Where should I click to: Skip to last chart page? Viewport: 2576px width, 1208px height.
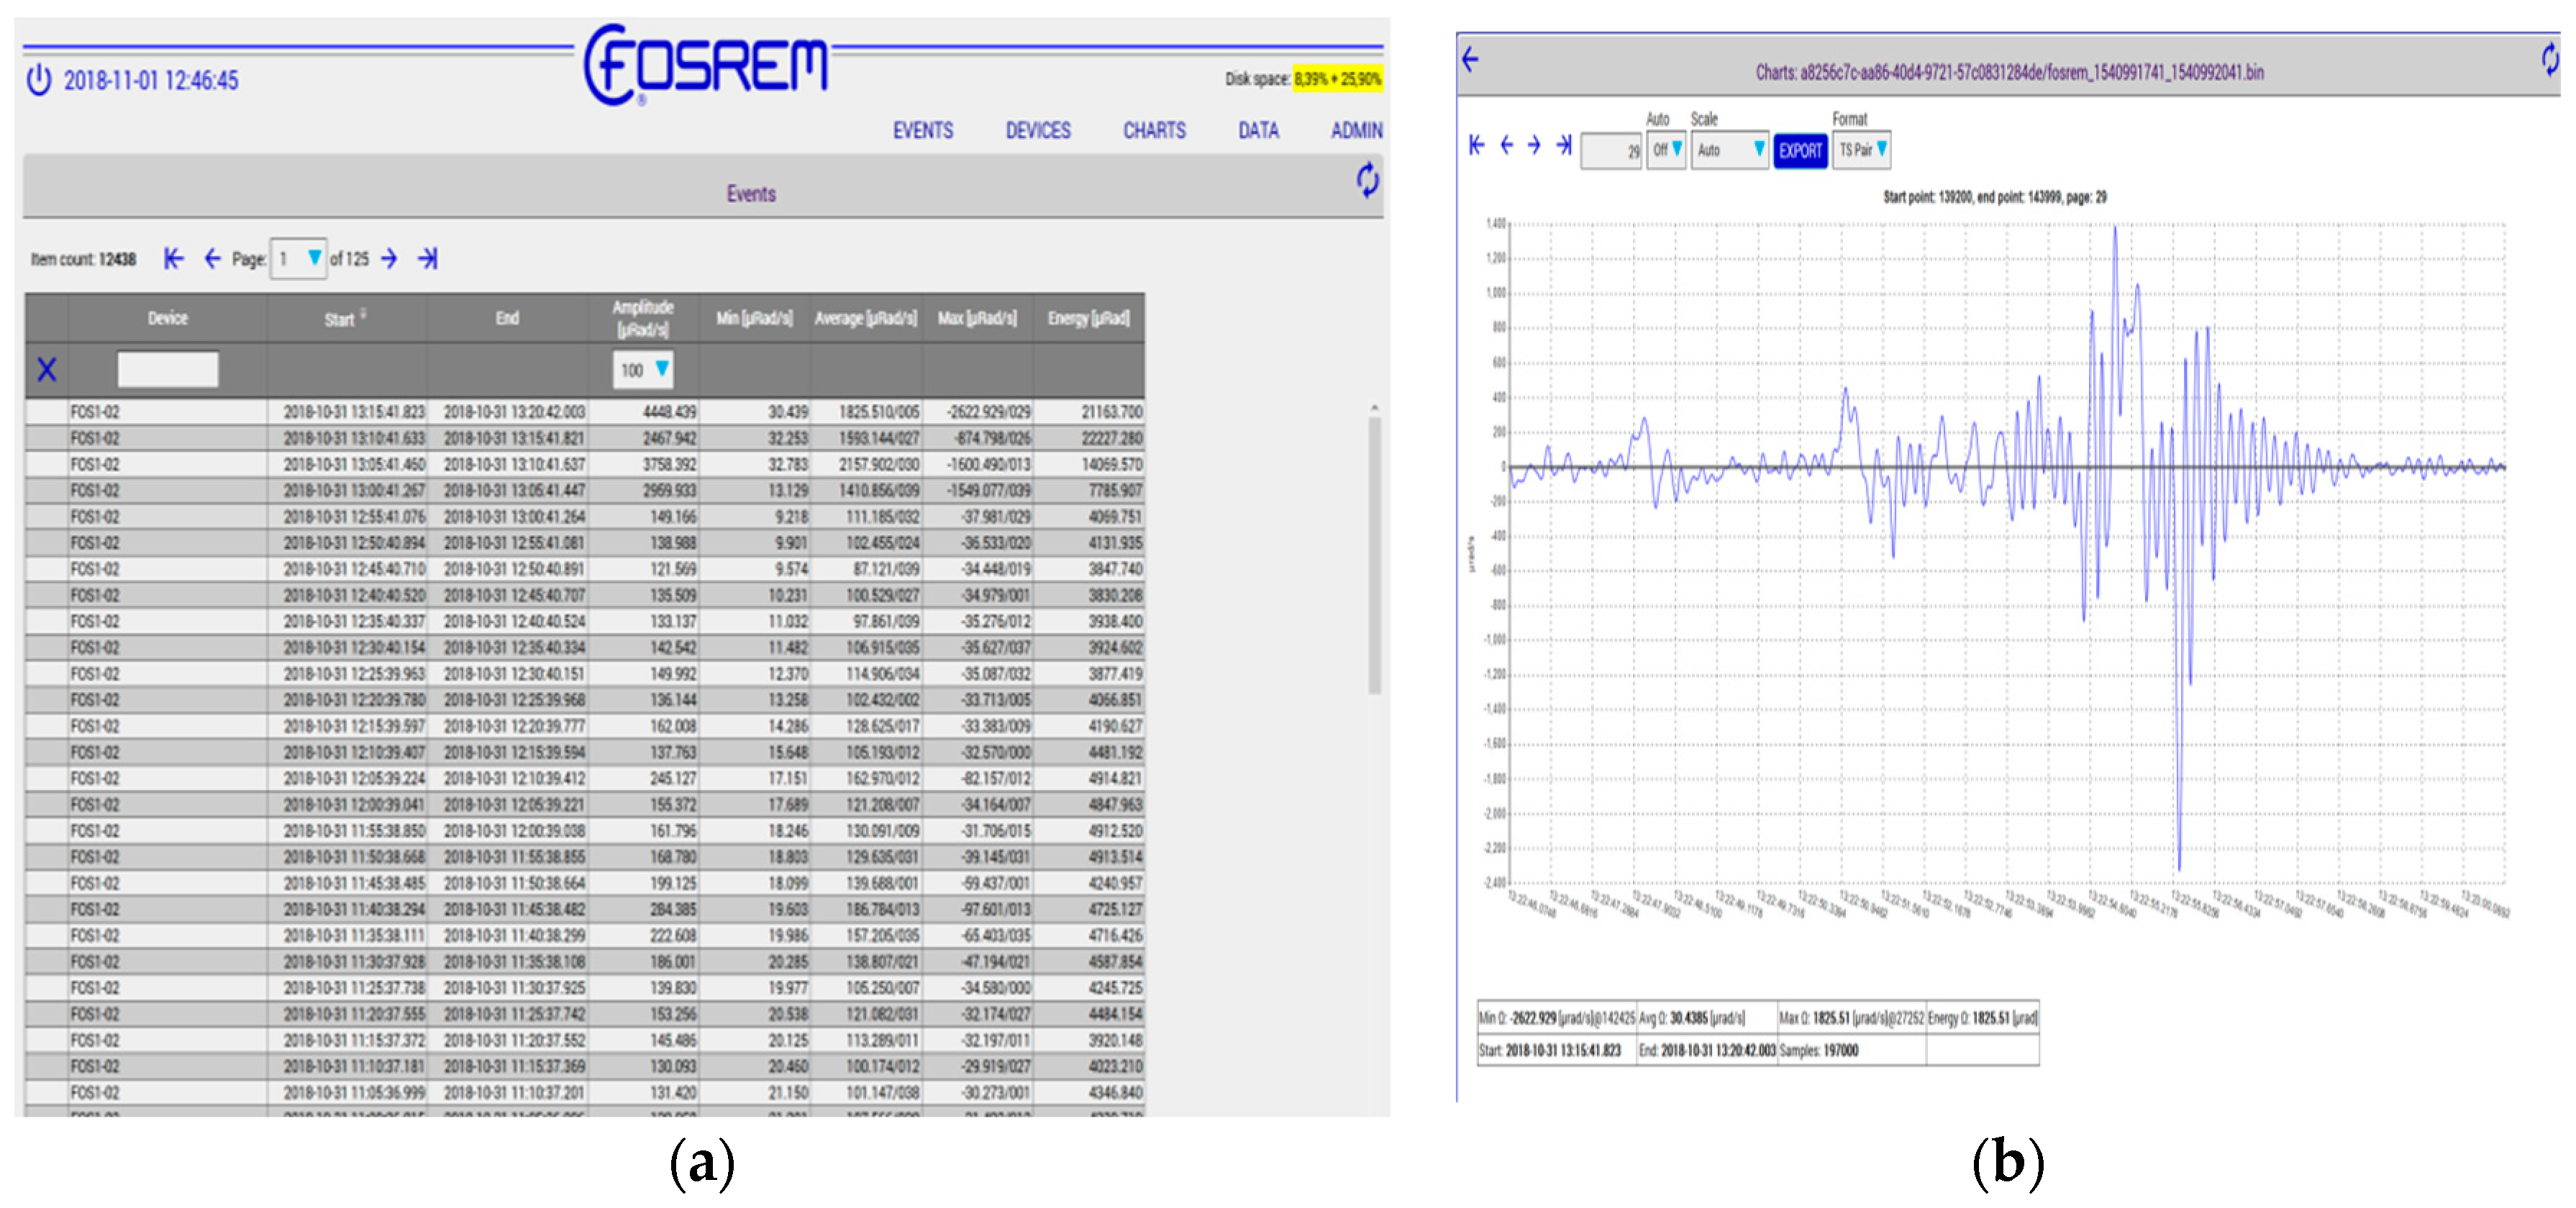[1564, 146]
